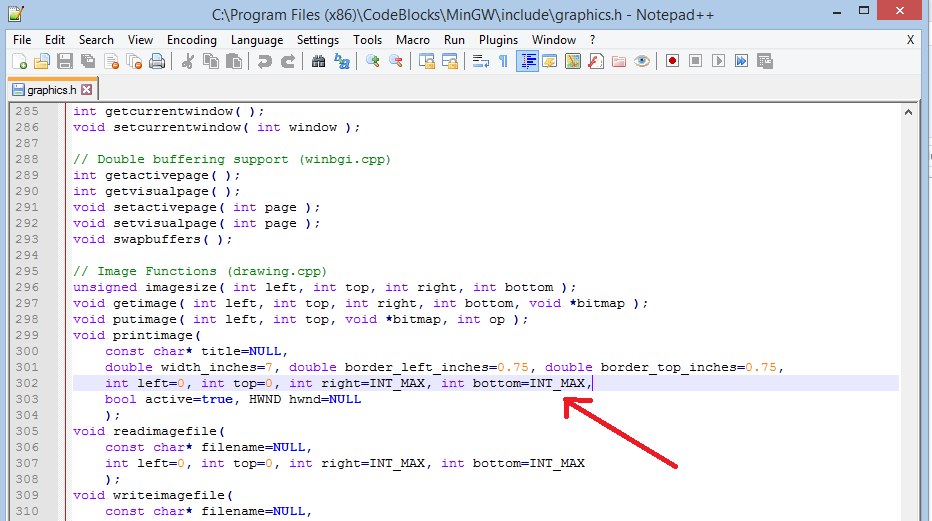This screenshot has width=932, height=521.
Task: Close the graphics.h tab with red X
Action: tap(87, 89)
